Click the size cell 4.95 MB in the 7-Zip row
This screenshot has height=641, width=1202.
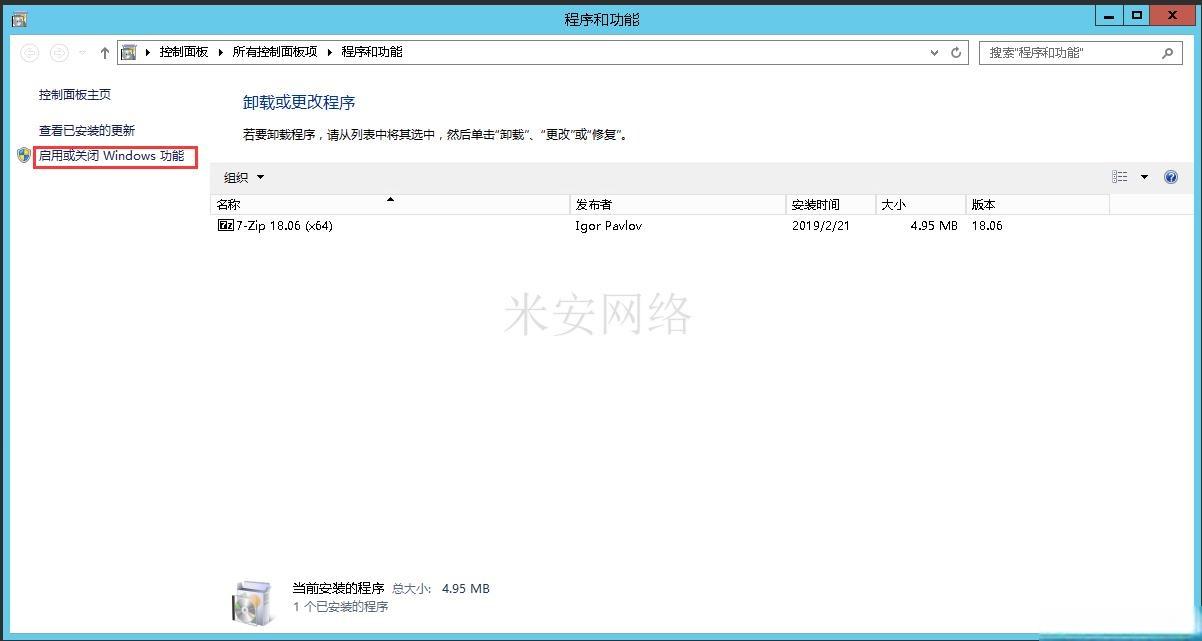click(x=934, y=226)
